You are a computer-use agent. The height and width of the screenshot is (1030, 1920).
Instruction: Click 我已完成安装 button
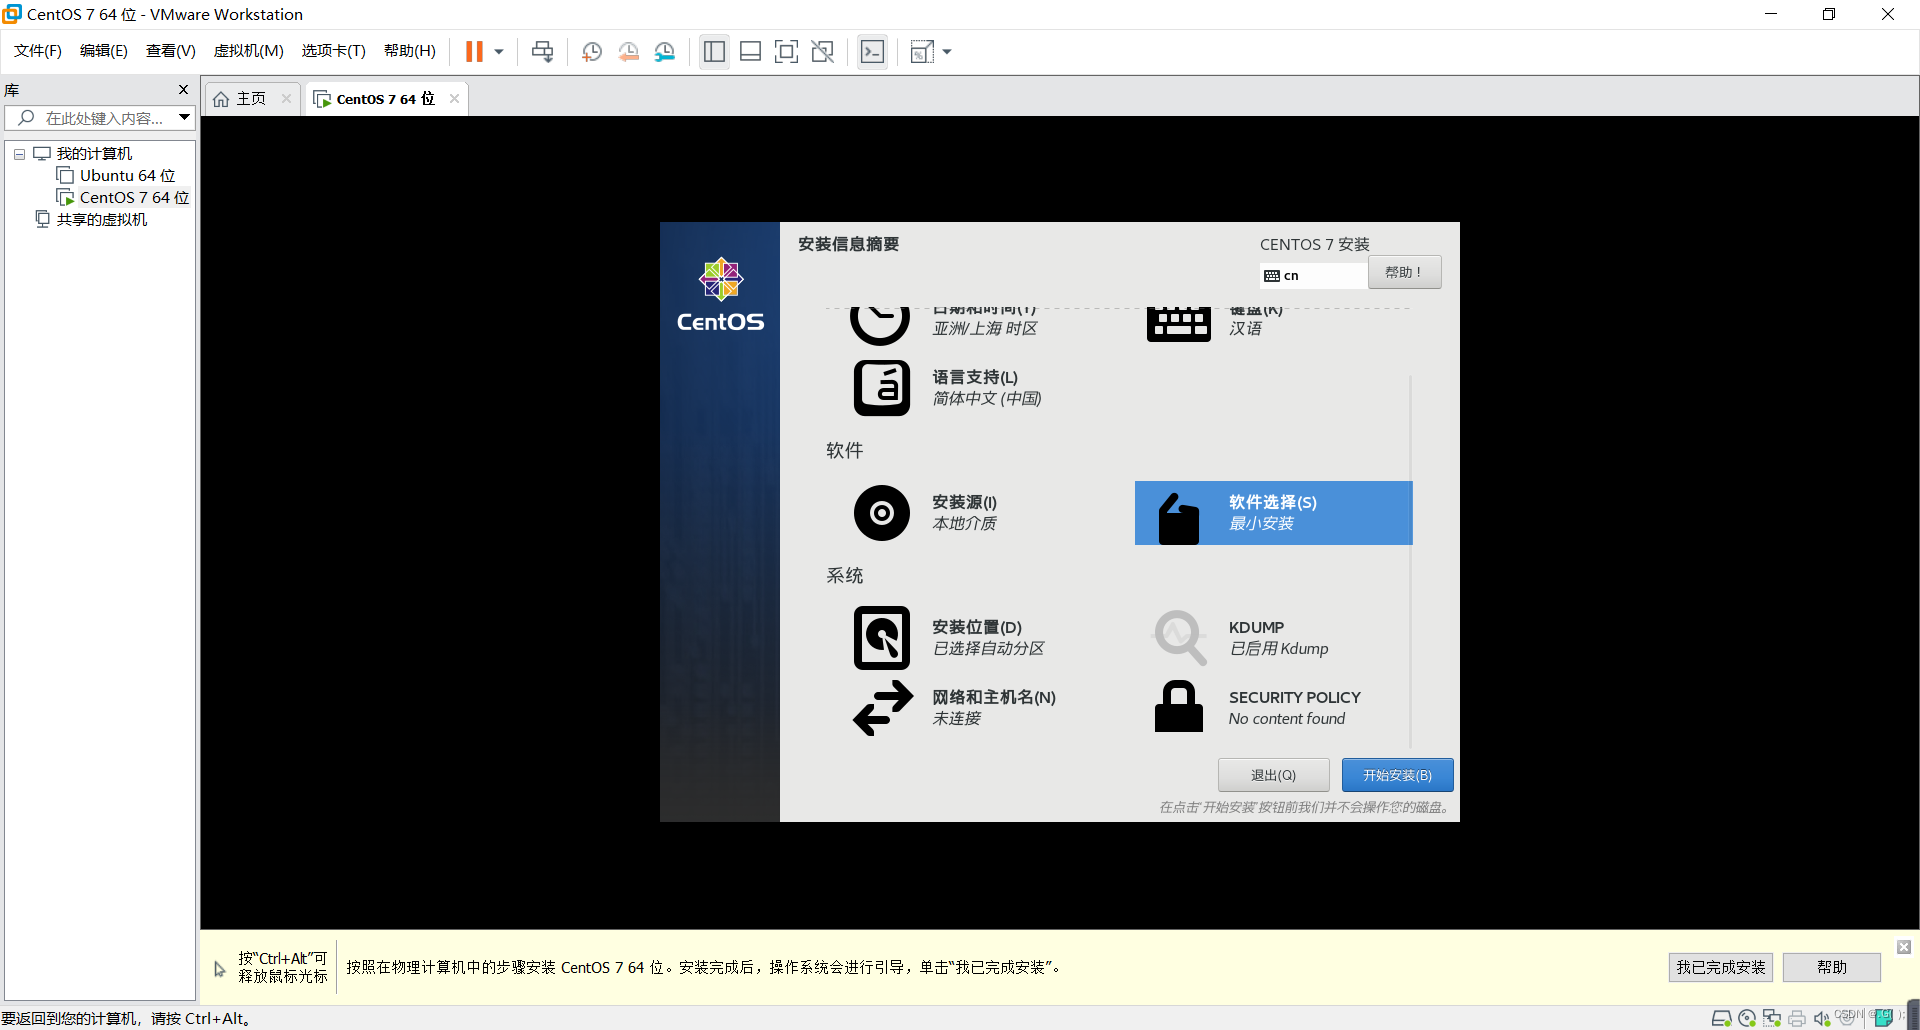[1721, 967]
